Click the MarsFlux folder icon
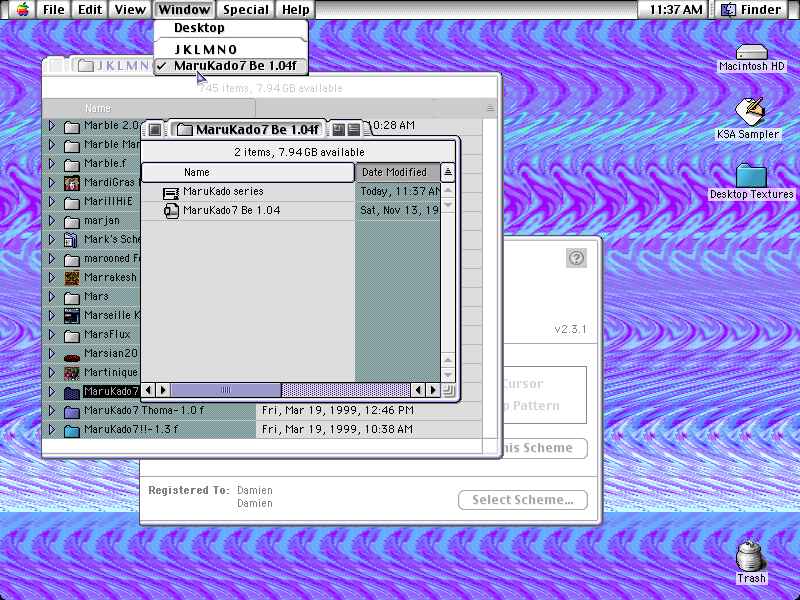Image resolution: width=800 pixels, height=600 pixels. [x=72, y=335]
